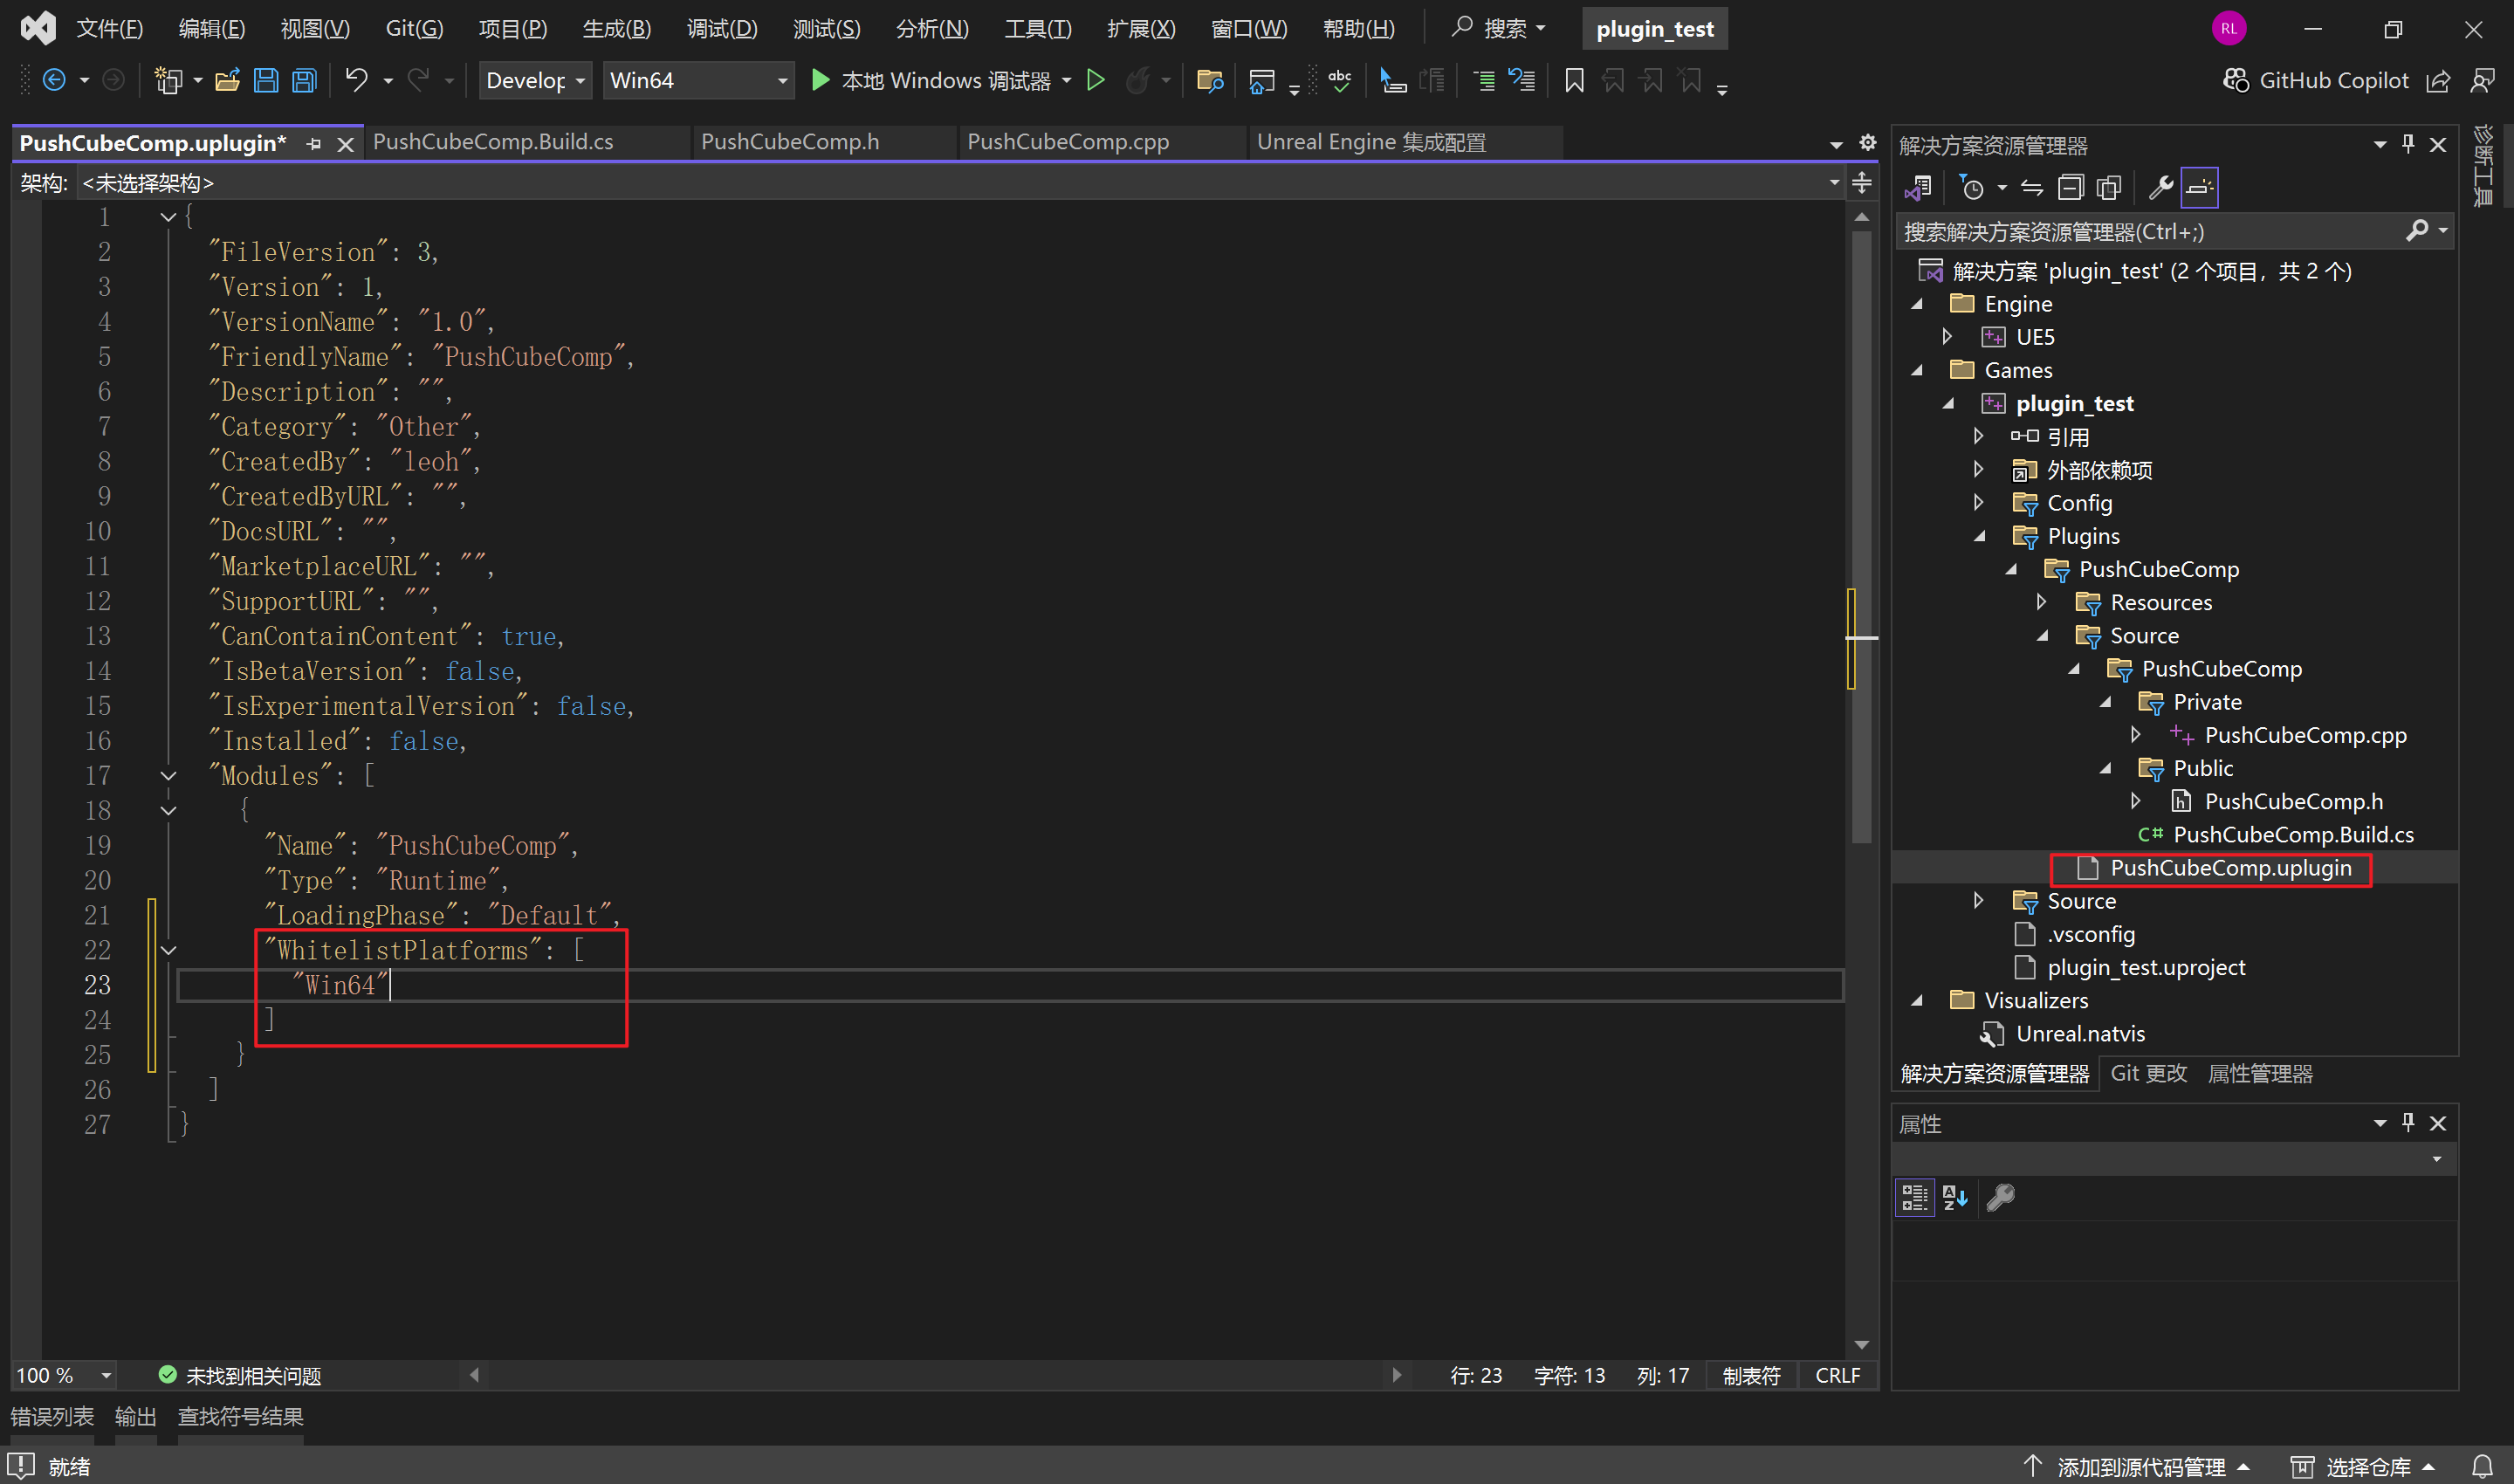Toggle bookmark icon in the toolbar
The image size is (2514, 1484).
pos(1574,80)
